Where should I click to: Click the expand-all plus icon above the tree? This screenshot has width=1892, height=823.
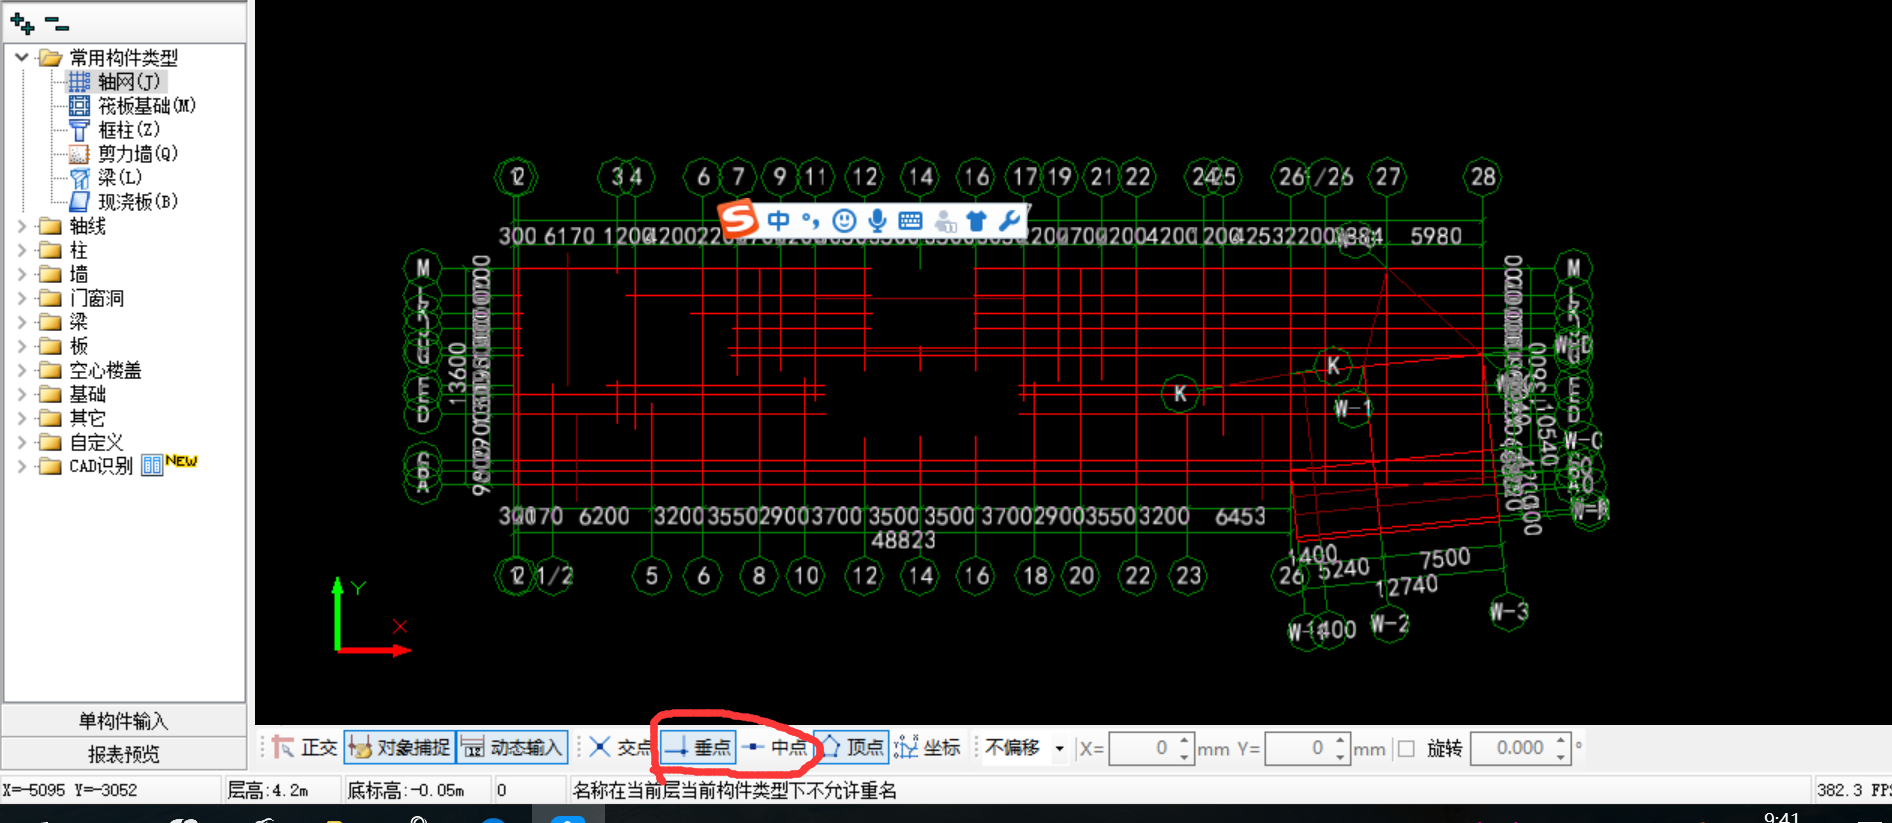[x=22, y=23]
